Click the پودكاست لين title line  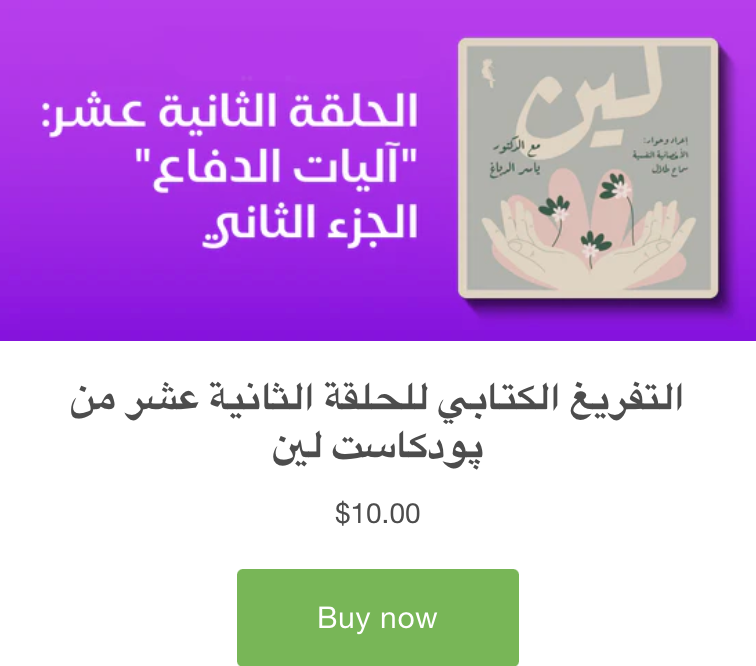pos(378,450)
